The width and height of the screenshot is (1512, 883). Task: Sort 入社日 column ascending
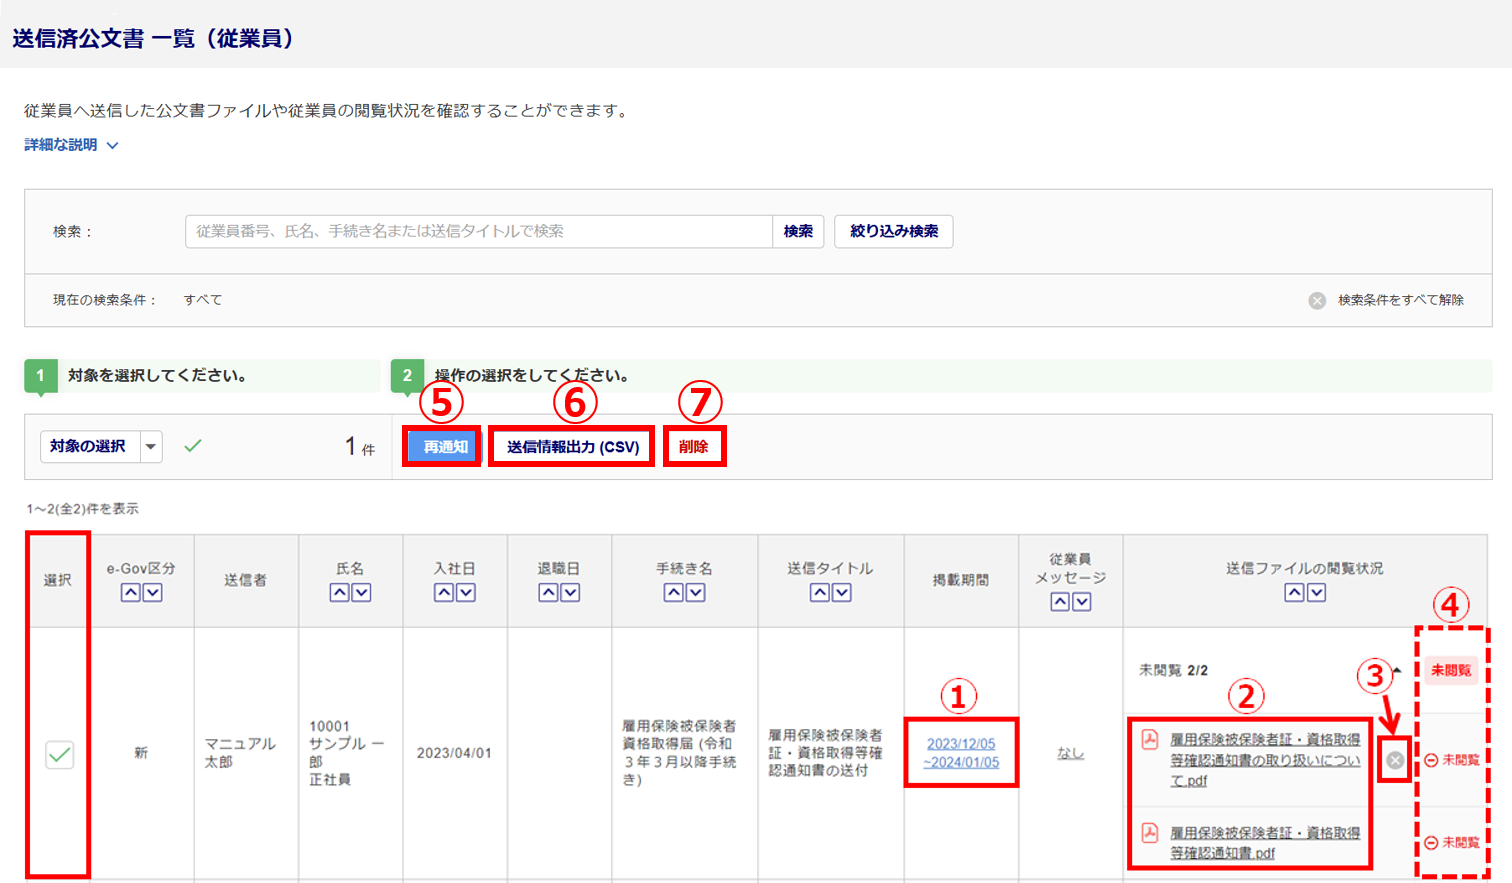pyautogui.click(x=444, y=593)
